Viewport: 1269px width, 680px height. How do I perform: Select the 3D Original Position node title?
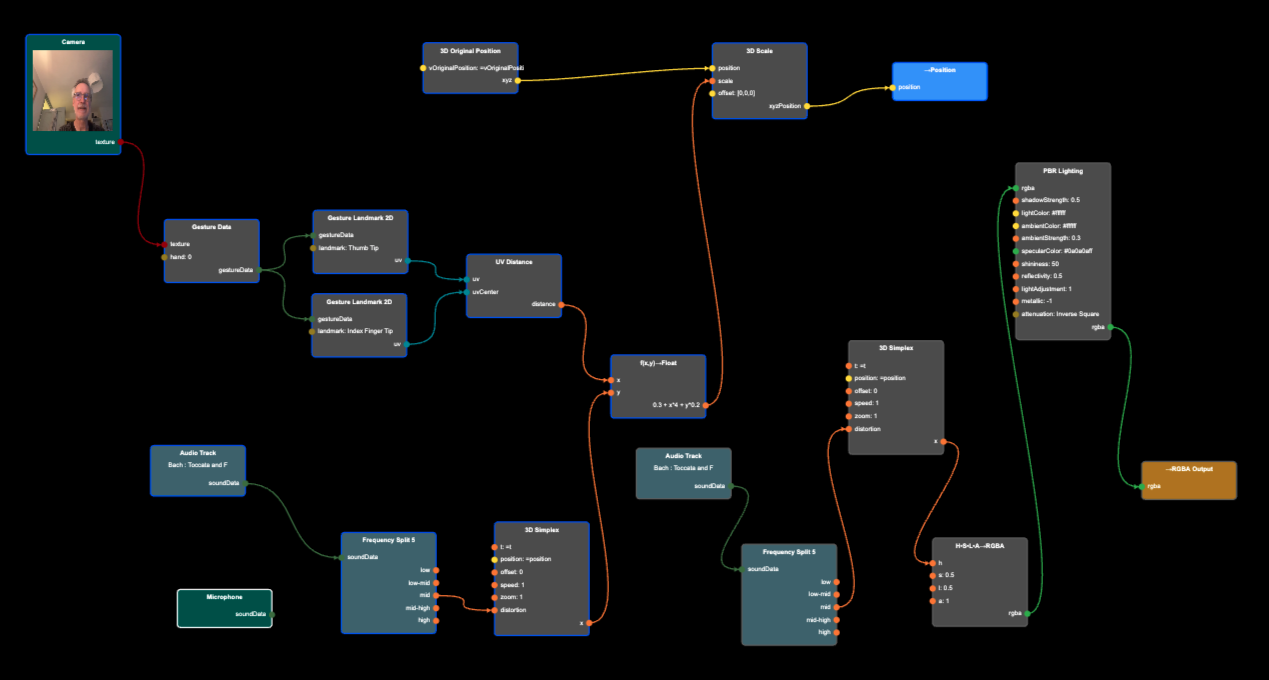[x=470, y=50]
